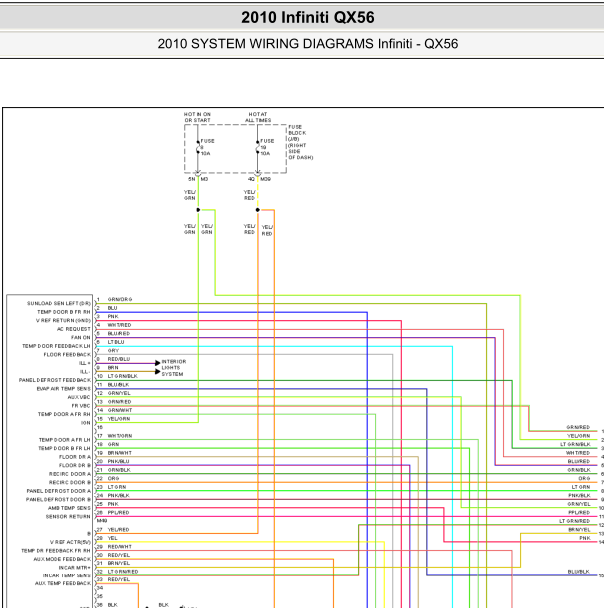
Task: Click the 'HOT IN ON OR START' label
Action: point(197,117)
